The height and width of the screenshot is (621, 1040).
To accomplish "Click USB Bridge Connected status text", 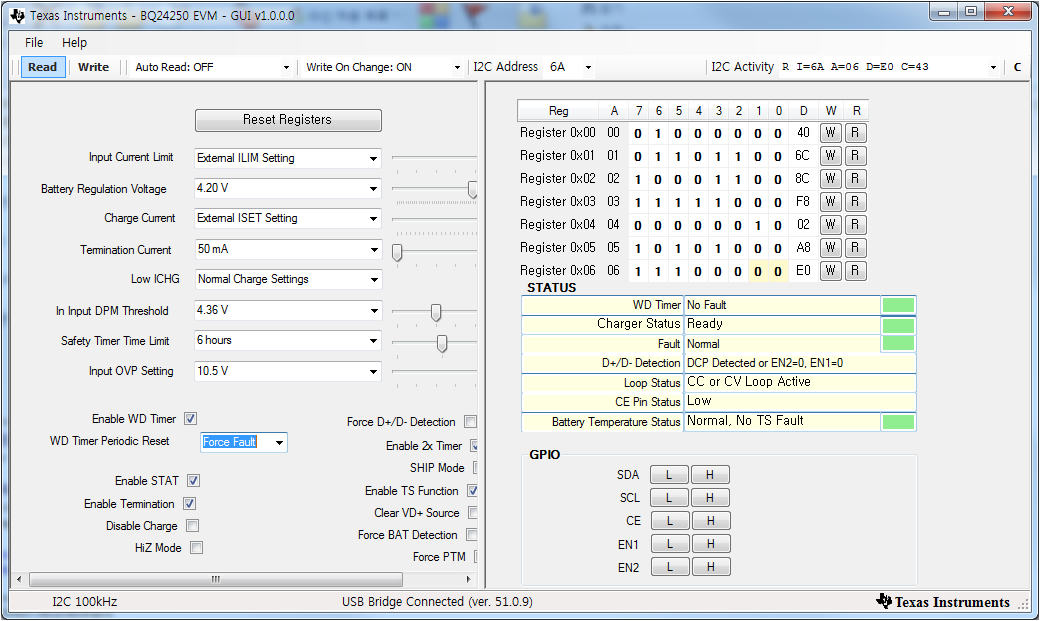I will click(x=437, y=602).
